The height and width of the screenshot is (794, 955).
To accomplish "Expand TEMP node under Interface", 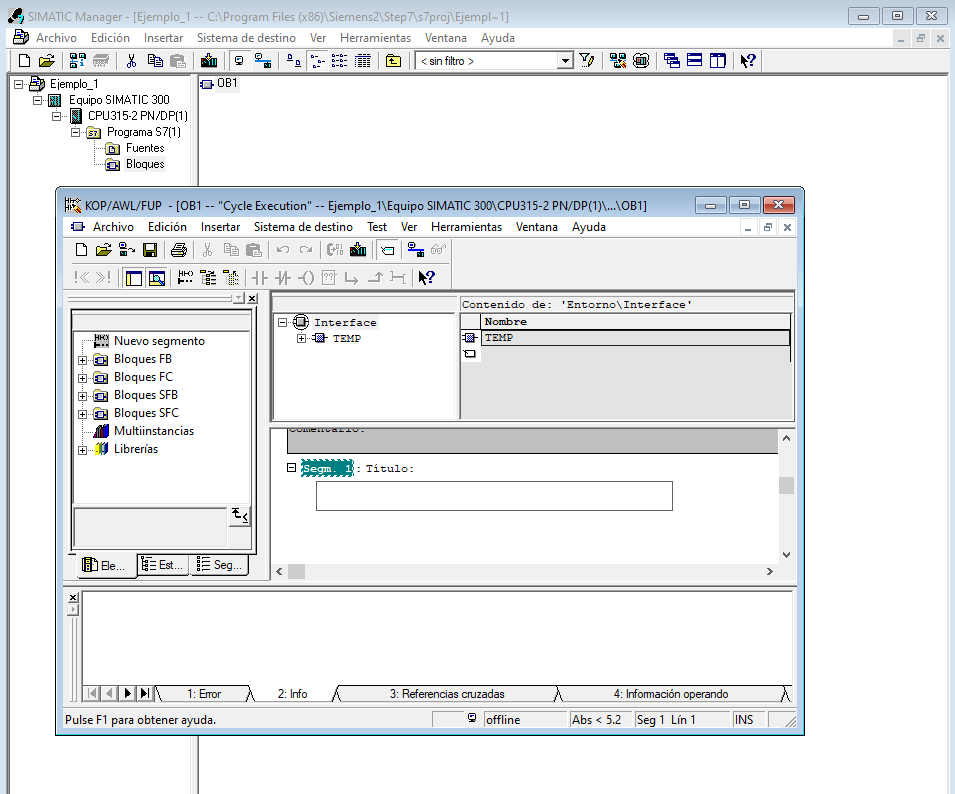I will pos(301,339).
